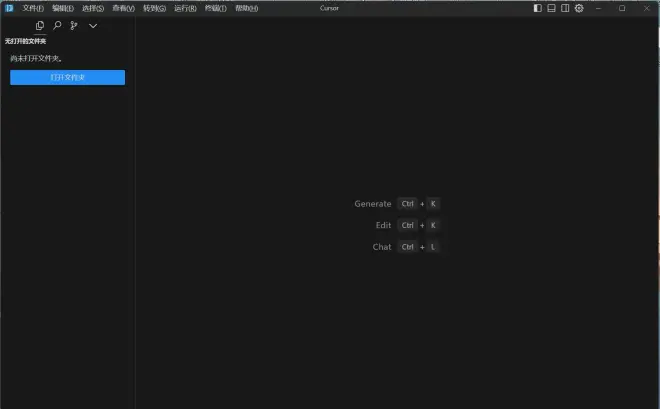Click the Cursor app logo icon
660x409 pixels.
[x=9, y=8]
